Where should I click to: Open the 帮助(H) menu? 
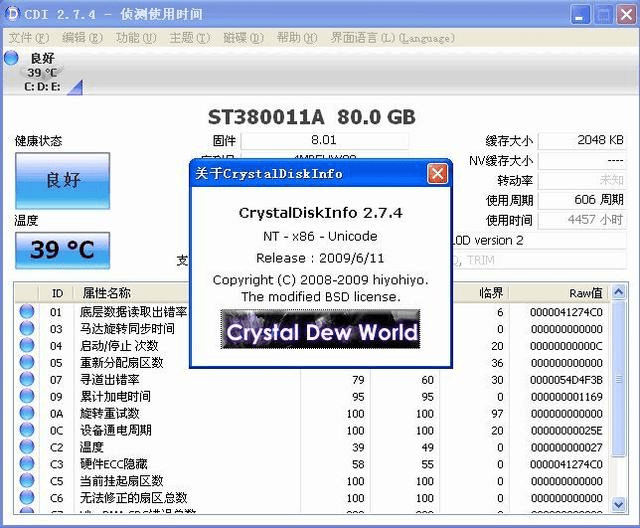pyautogui.click(x=297, y=38)
